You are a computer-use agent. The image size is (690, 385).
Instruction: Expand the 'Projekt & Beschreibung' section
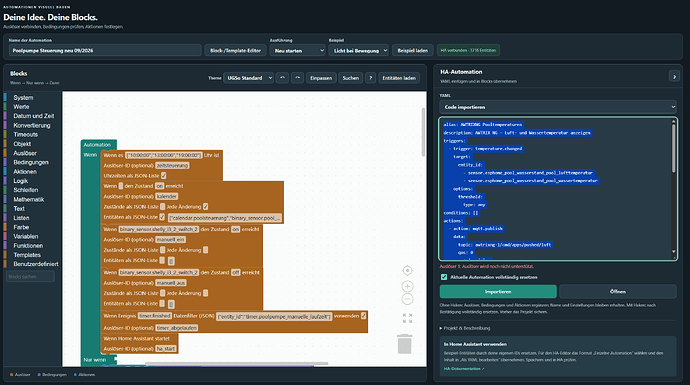pos(465,328)
